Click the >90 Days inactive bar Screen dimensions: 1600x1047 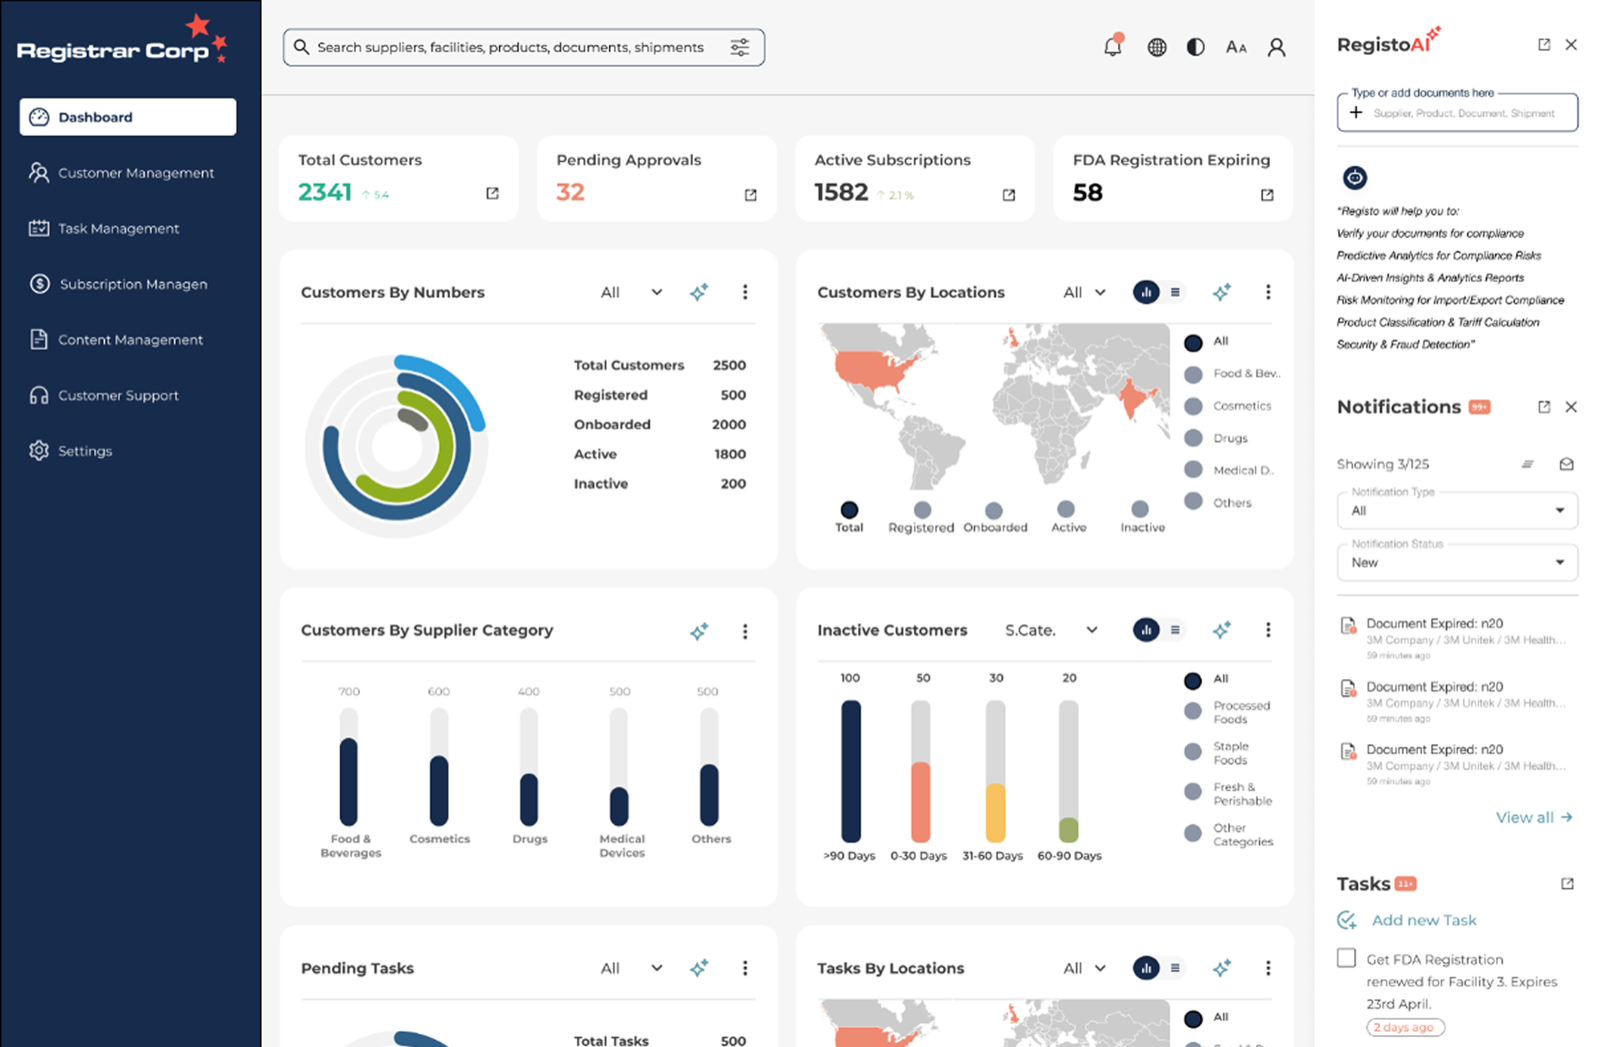point(851,771)
